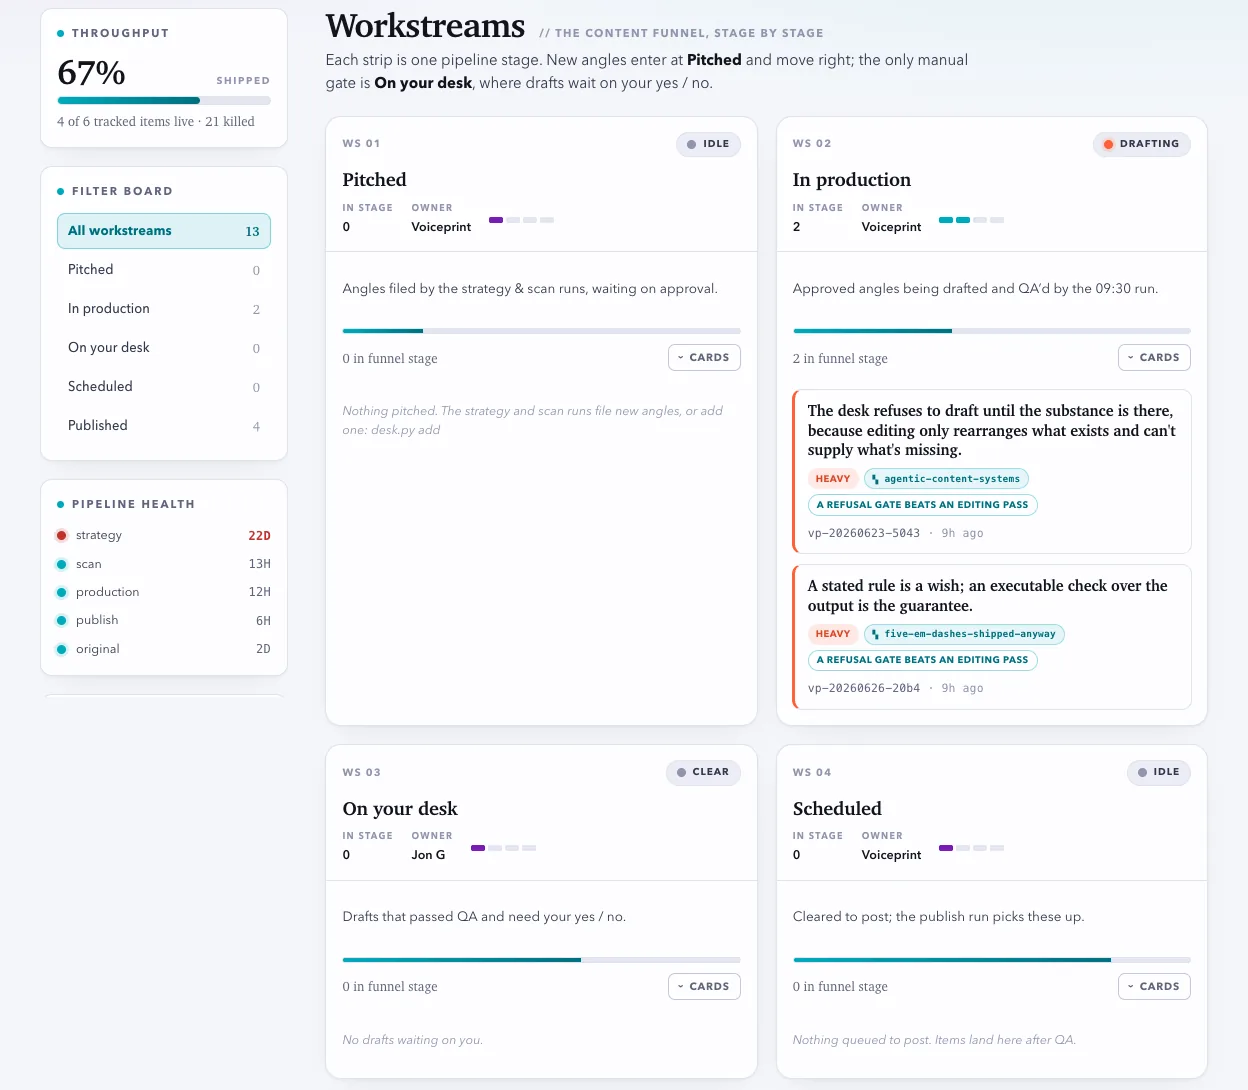The height and width of the screenshot is (1090, 1248).
Task: Click the On your desk funnel progress bar
Action: pos(541,960)
